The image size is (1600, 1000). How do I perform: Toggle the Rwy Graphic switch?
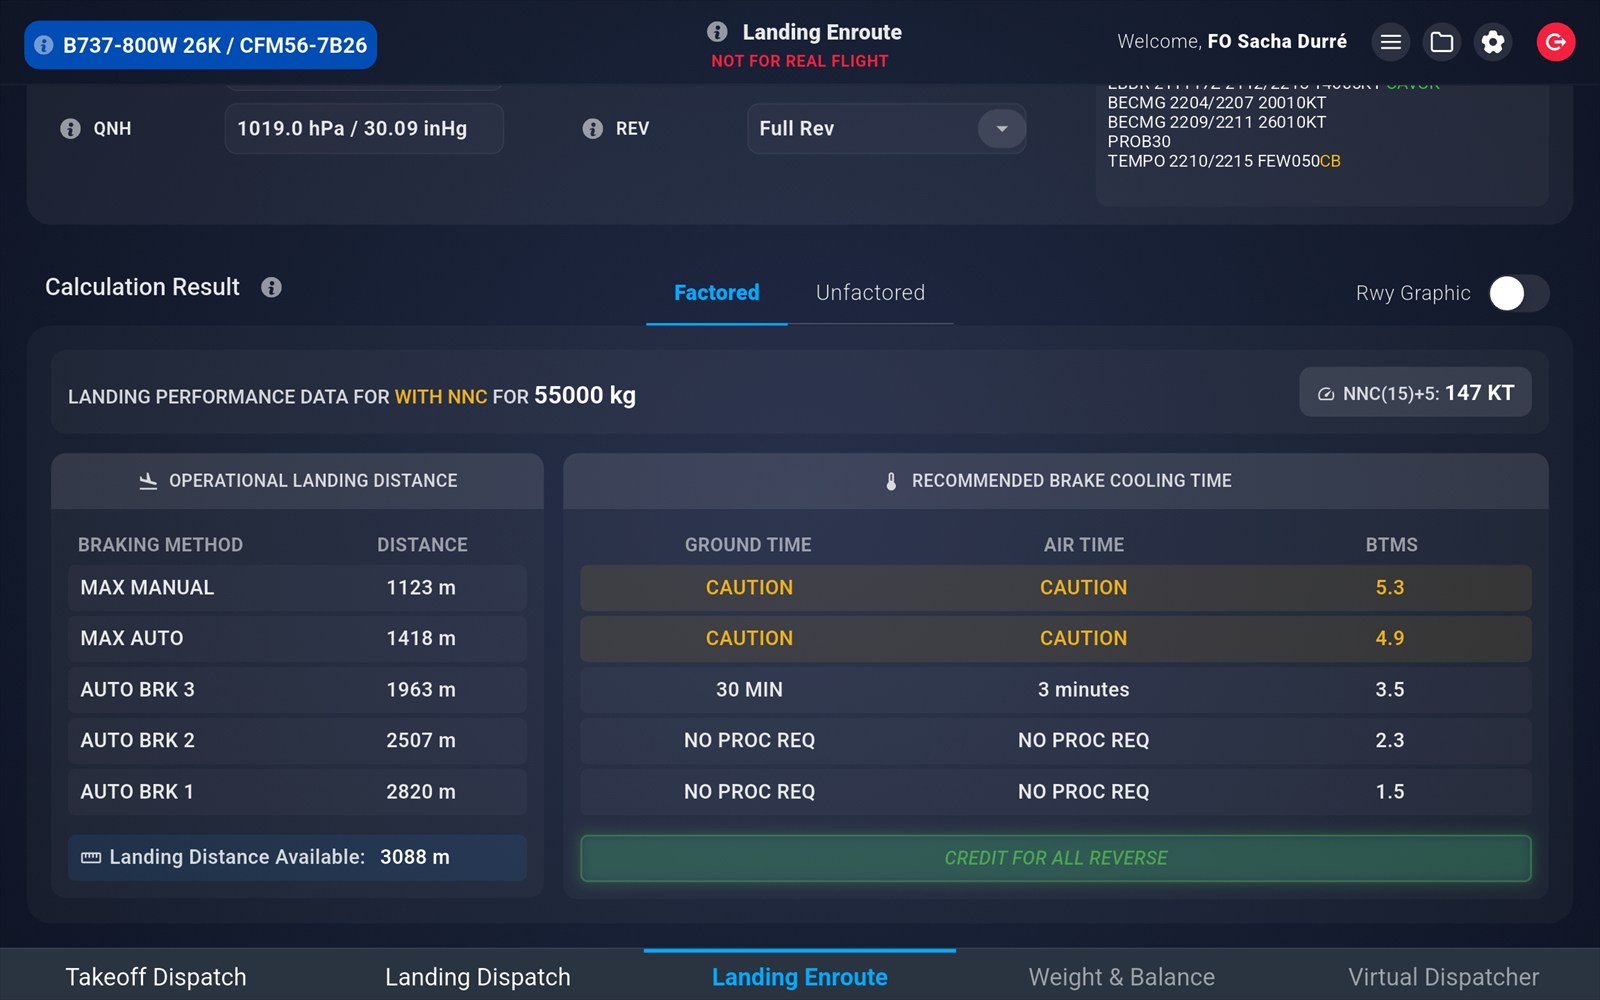pos(1519,293)
